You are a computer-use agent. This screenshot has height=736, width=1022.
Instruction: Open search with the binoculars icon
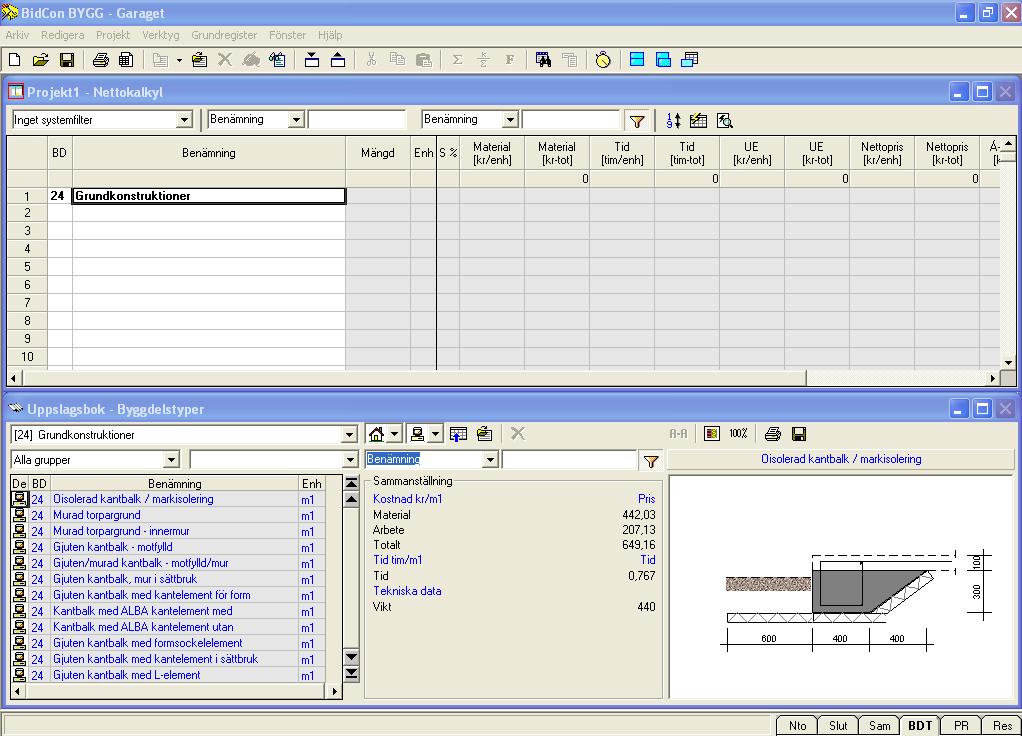point(543,60)
